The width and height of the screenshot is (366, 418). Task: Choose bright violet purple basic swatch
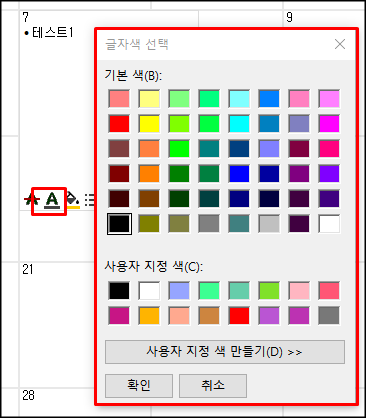pyautogui.click(x=329, y=174)
